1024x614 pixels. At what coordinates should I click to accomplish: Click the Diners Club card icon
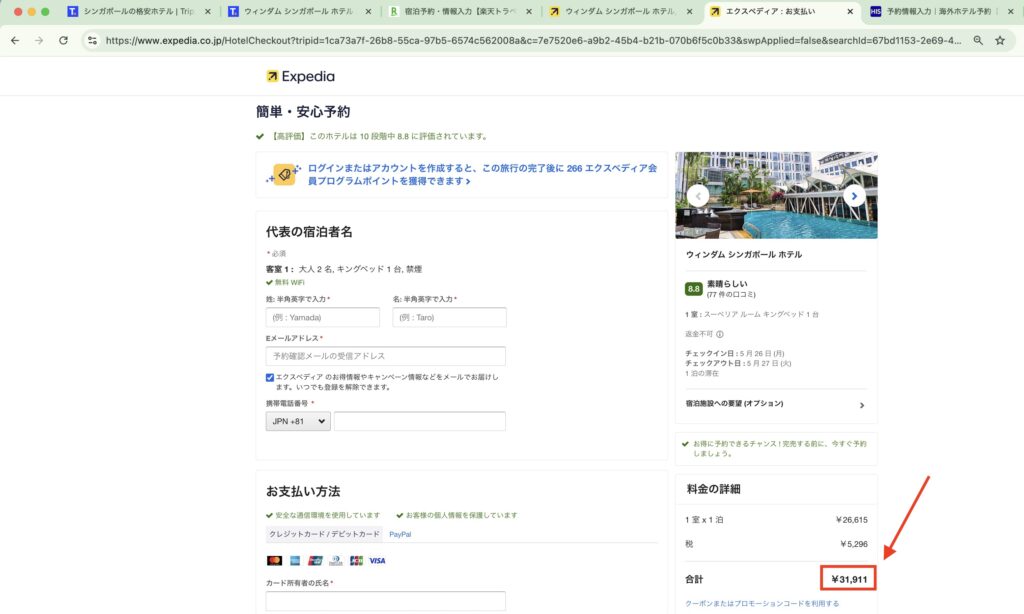click(336, 560)
